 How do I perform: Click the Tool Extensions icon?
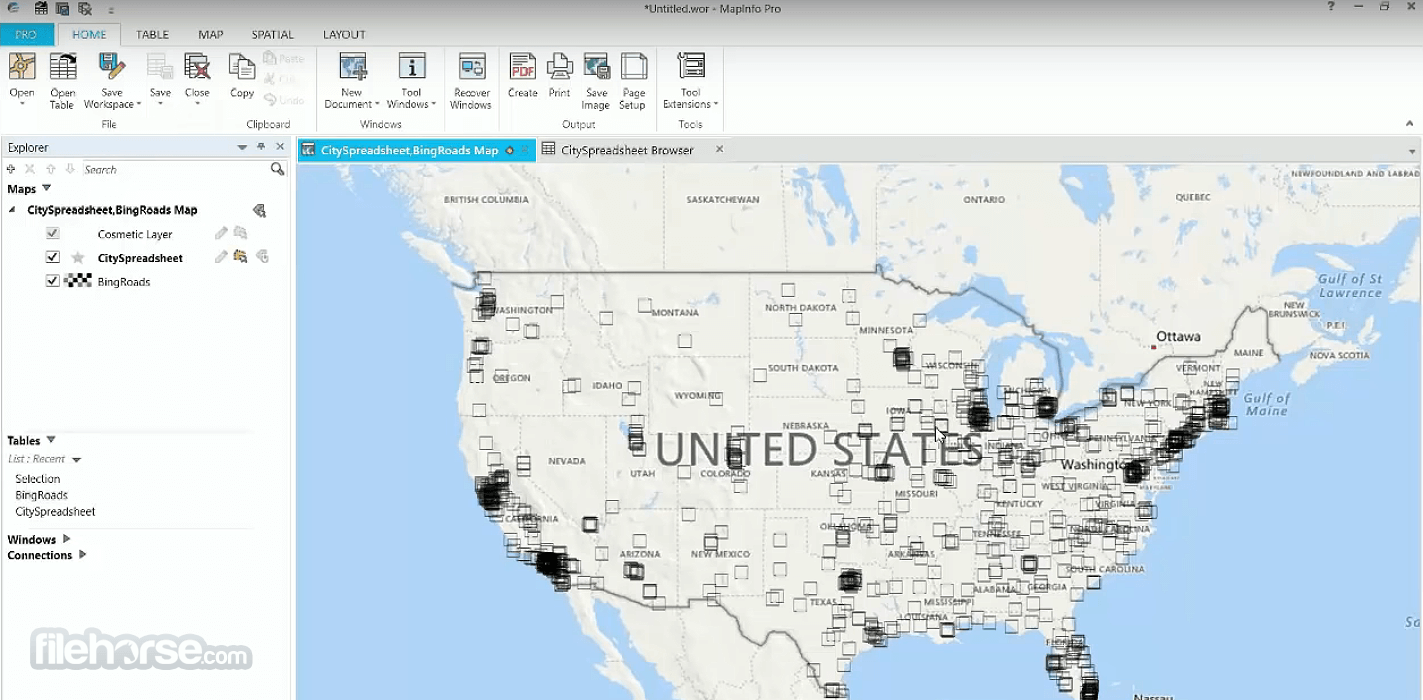[x=691, y=67]
